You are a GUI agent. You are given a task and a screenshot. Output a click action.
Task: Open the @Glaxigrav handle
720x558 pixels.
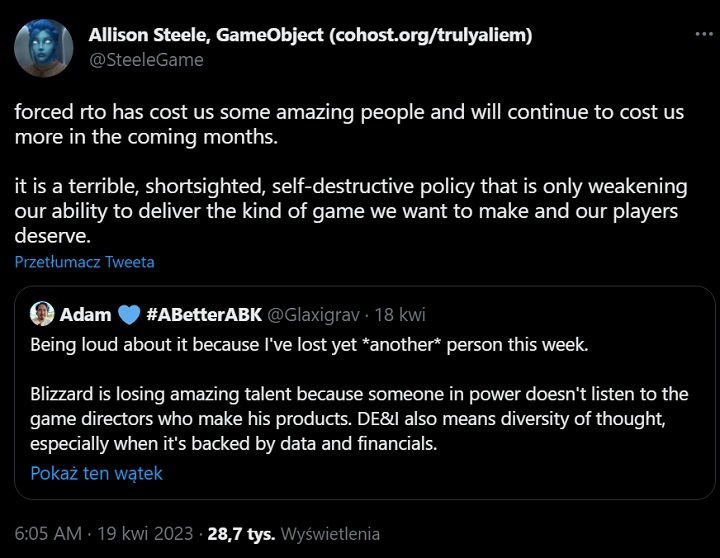pos(313,314)
